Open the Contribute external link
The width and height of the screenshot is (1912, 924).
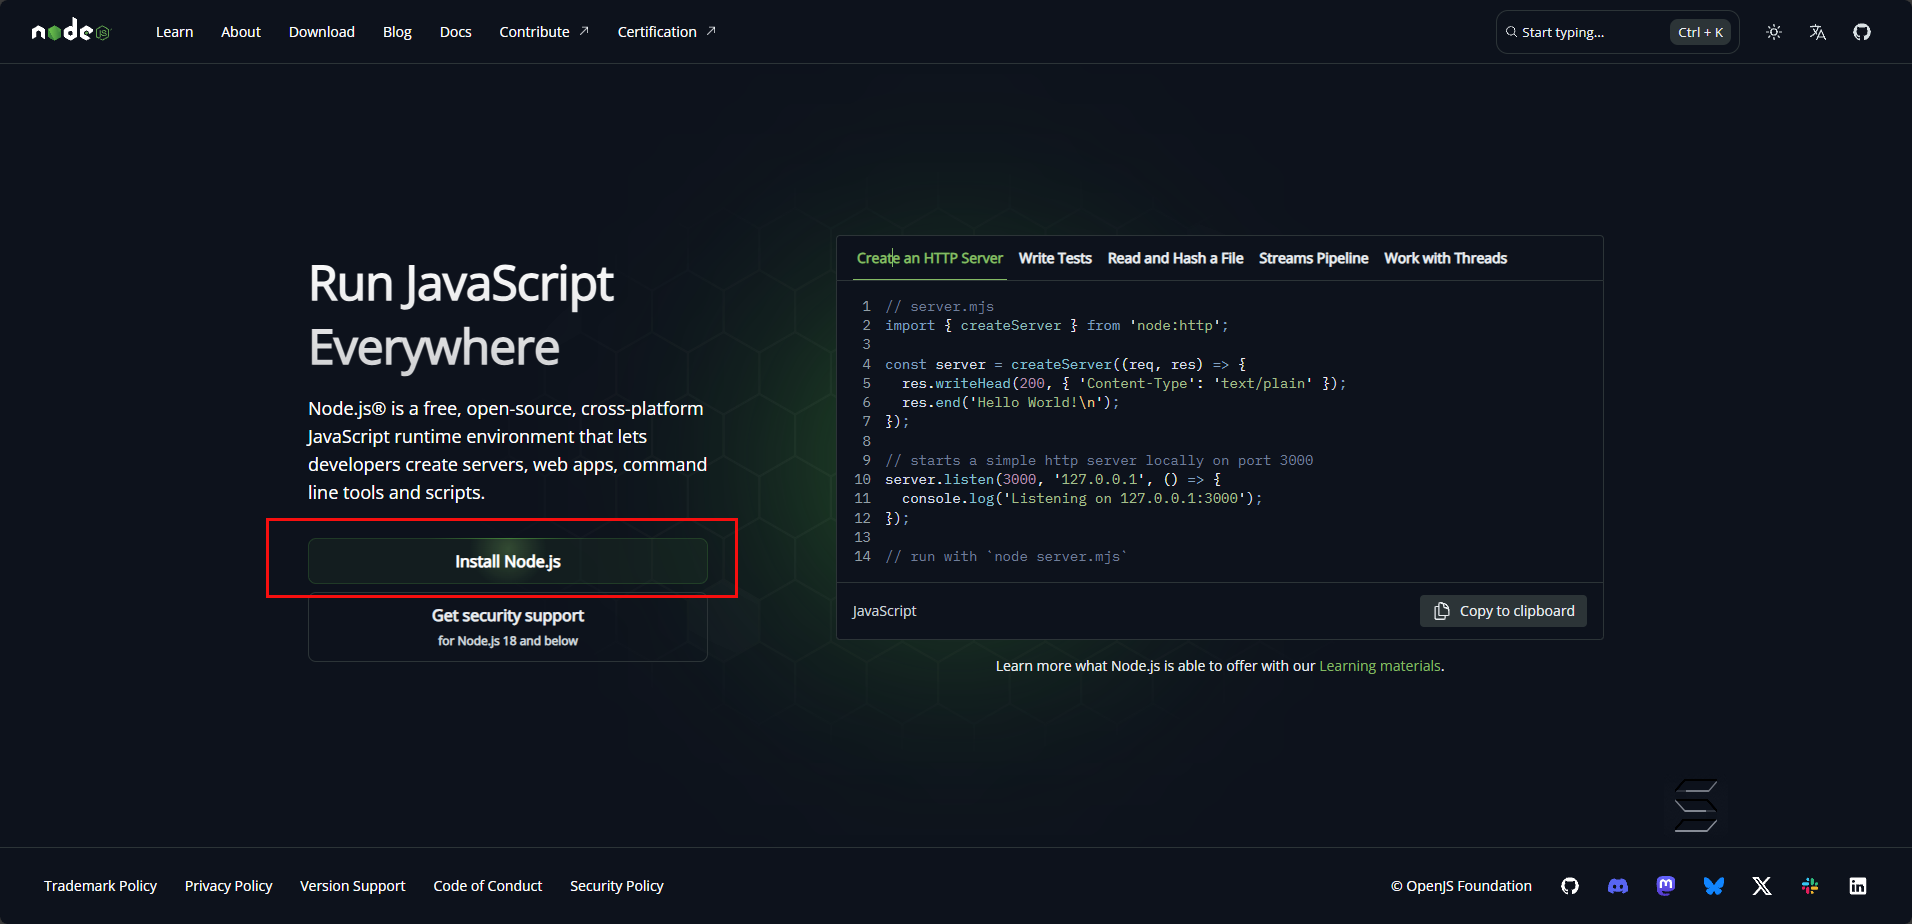[x=544, y=32]
